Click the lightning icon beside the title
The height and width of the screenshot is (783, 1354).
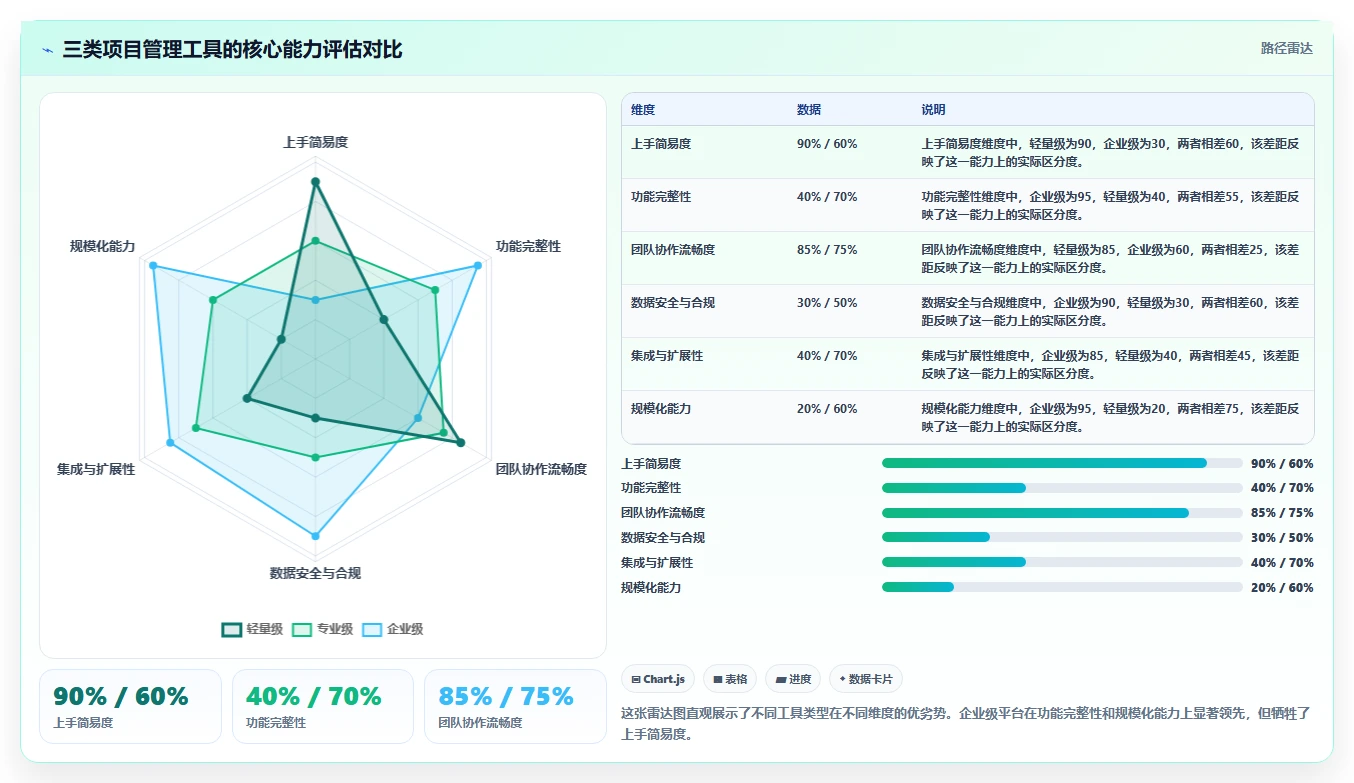47,50
